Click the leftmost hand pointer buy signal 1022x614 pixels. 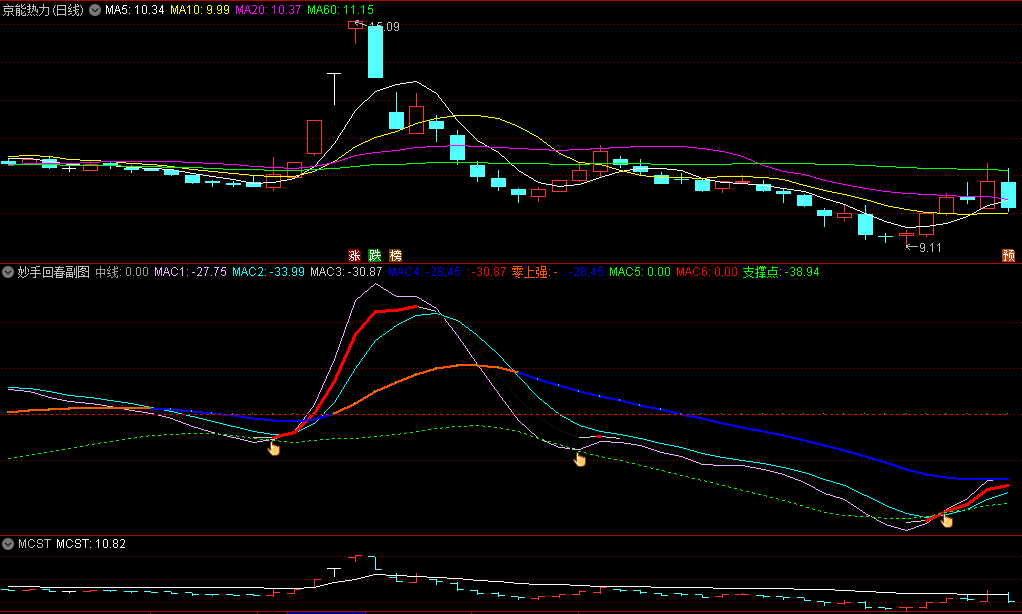point(274,446)
